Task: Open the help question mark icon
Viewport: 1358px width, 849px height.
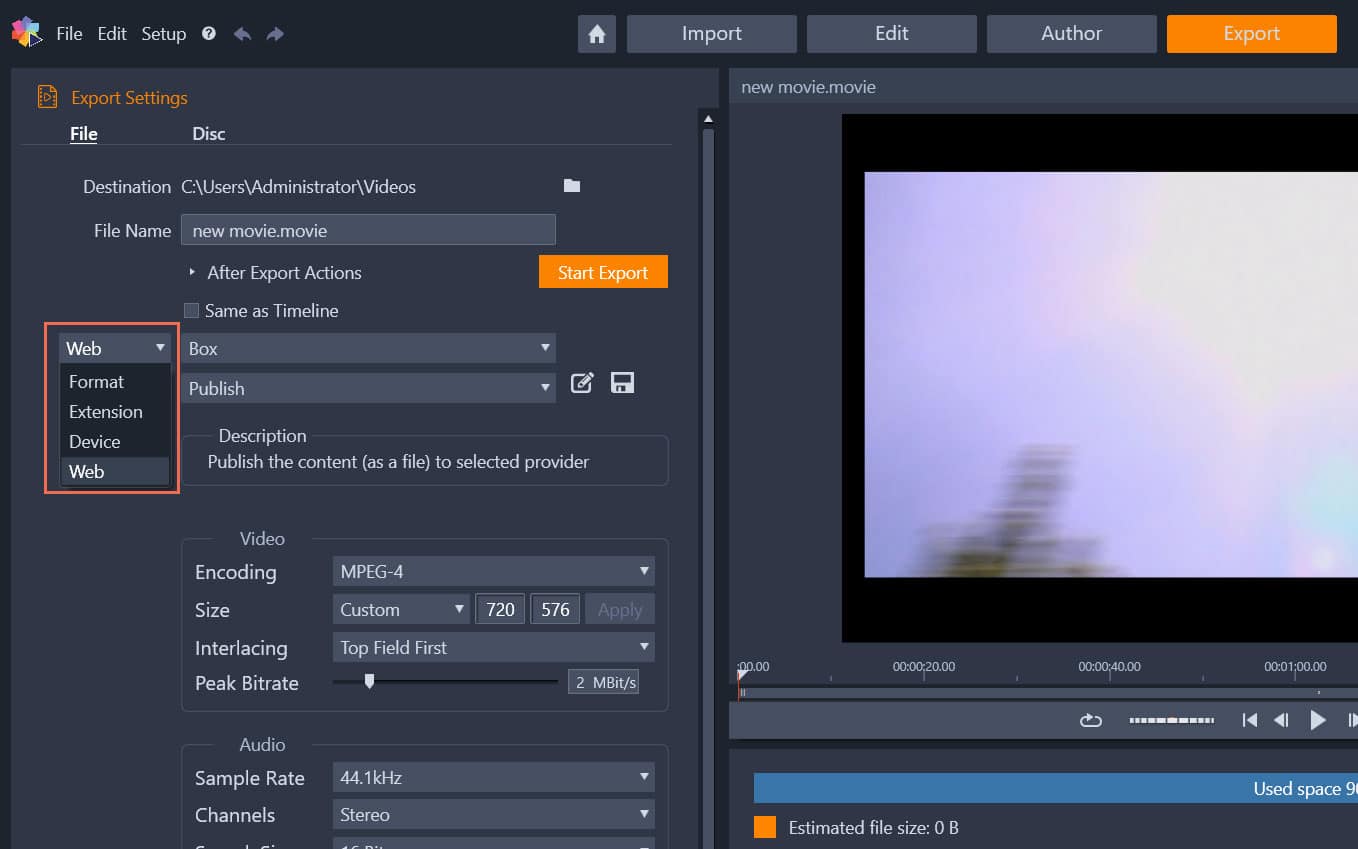Action: (208, 33)
